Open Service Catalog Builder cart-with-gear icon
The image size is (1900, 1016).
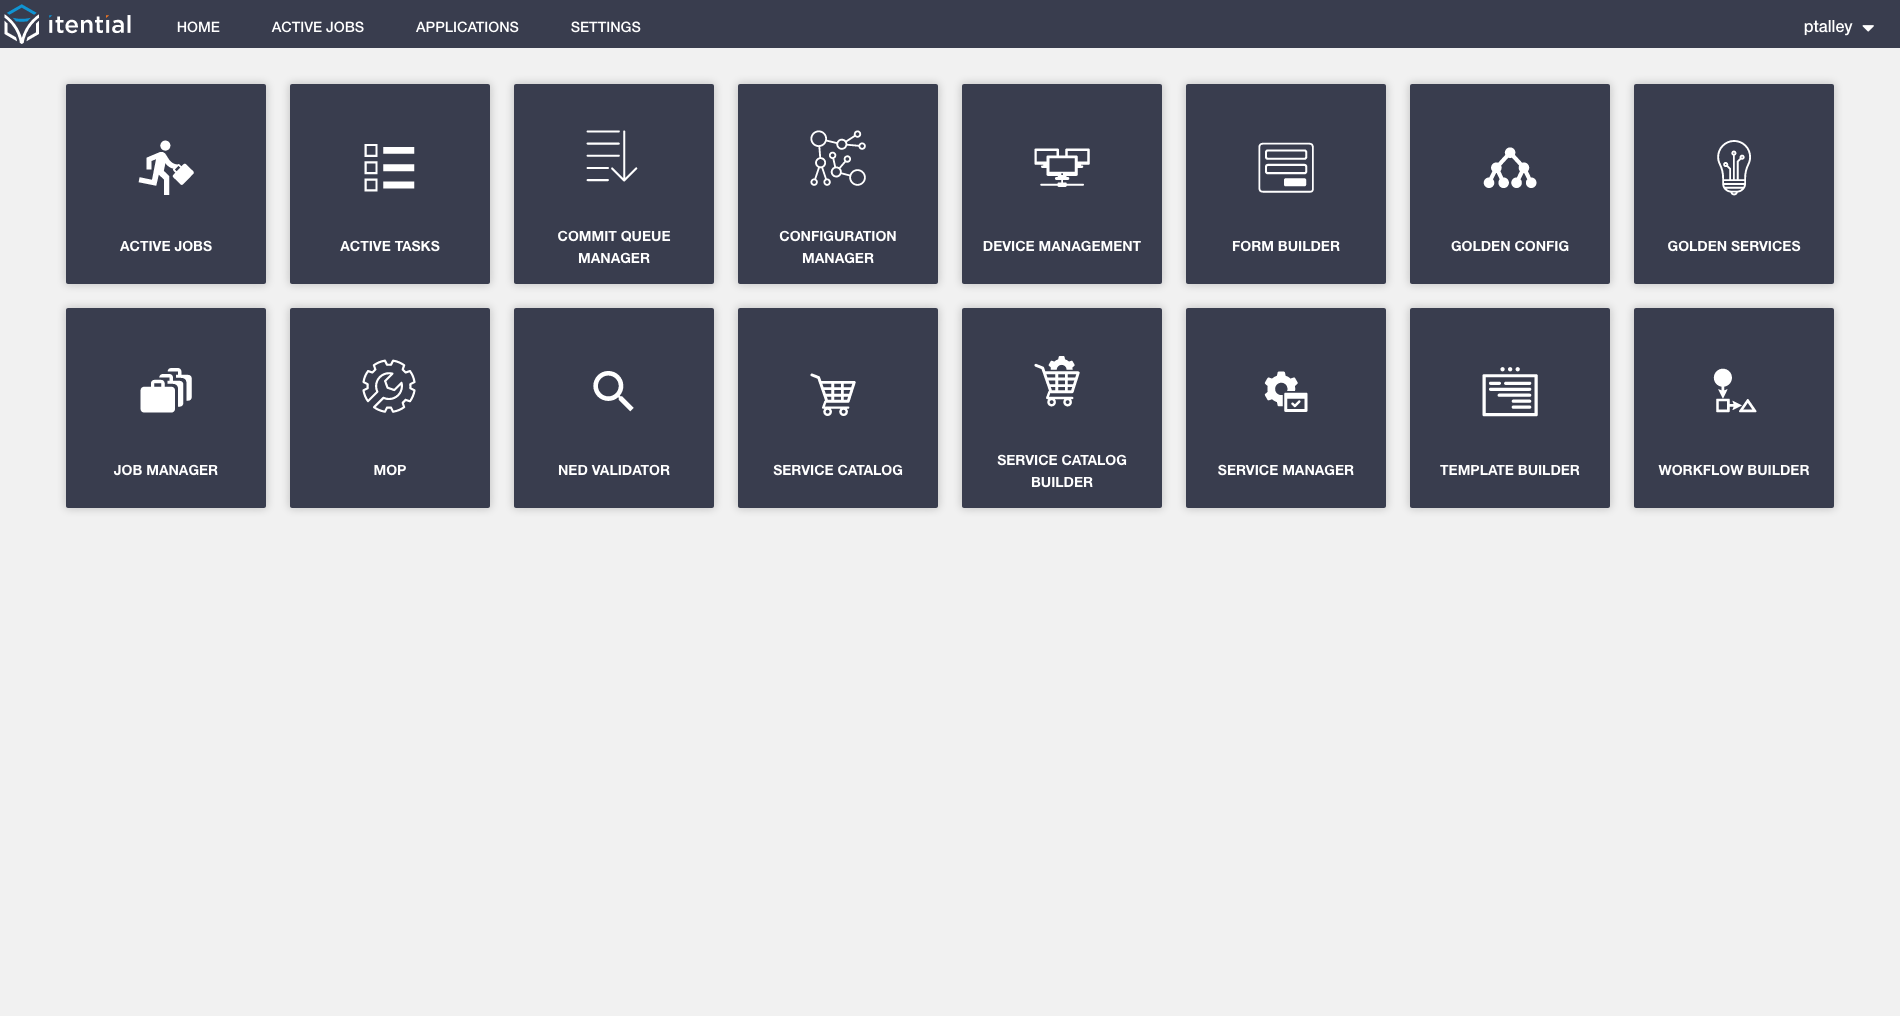point(1058,381)
